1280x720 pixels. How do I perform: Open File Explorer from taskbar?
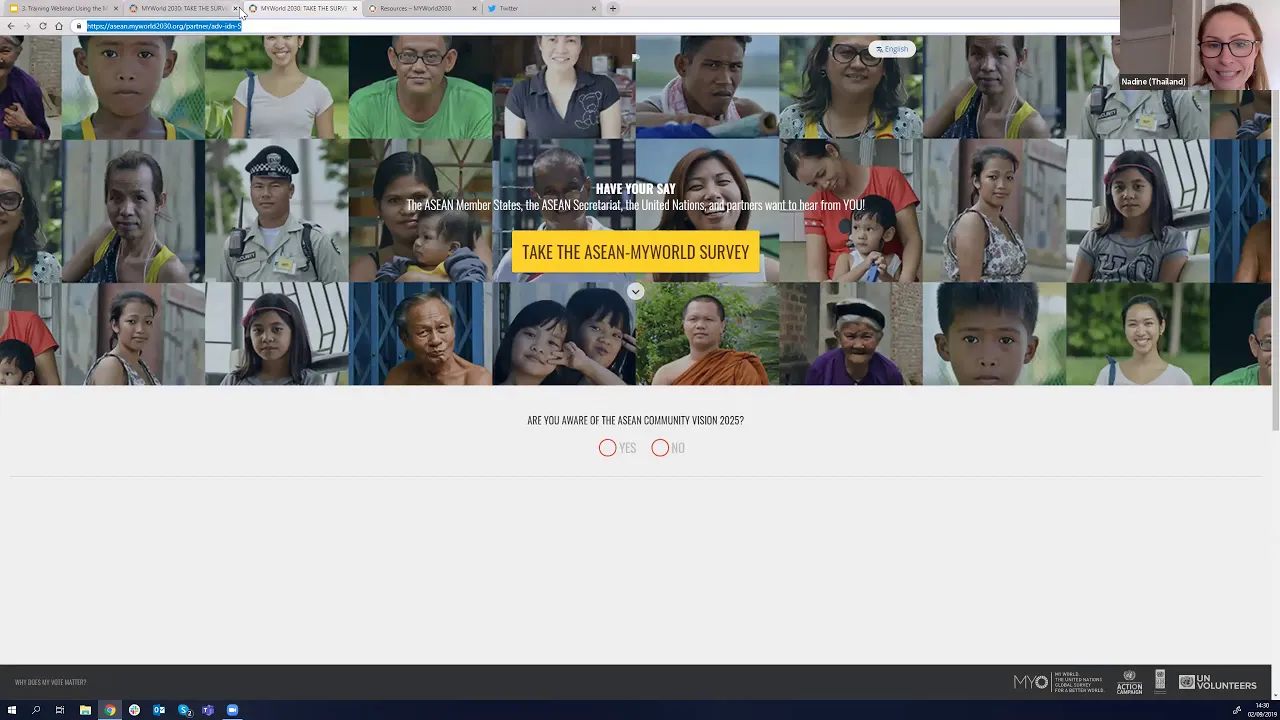point(85,710)
